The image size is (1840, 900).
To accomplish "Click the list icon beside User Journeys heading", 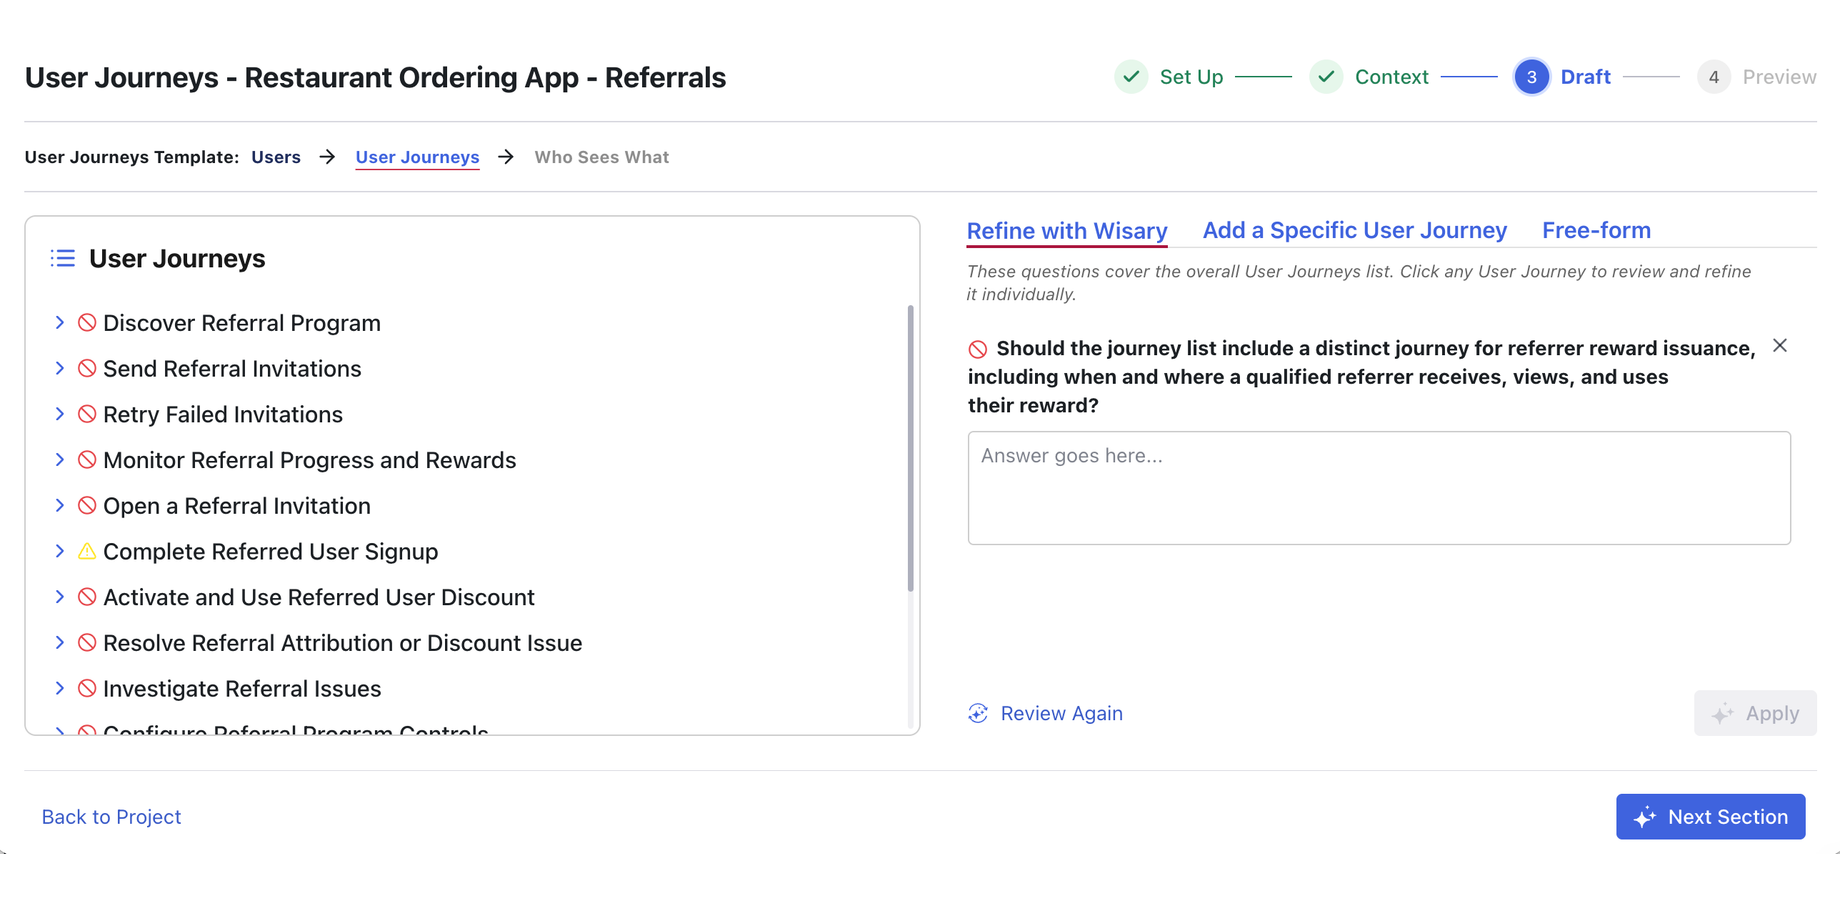I will click(63, 259).
